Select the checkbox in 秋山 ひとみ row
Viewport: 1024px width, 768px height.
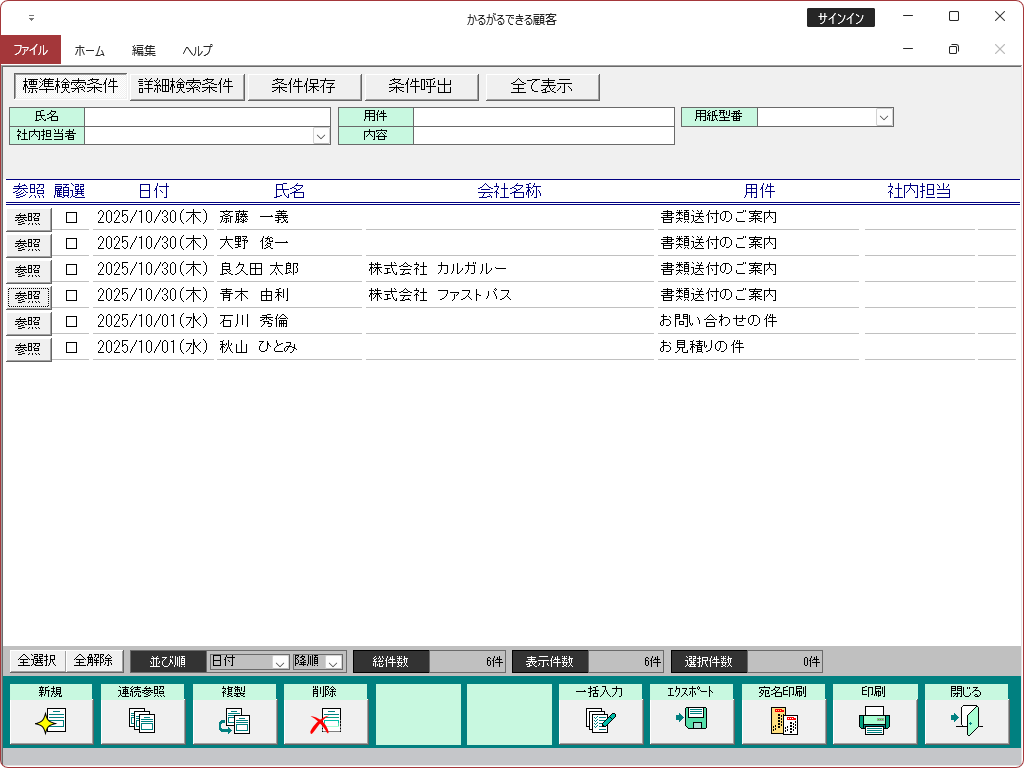point(71,347)
